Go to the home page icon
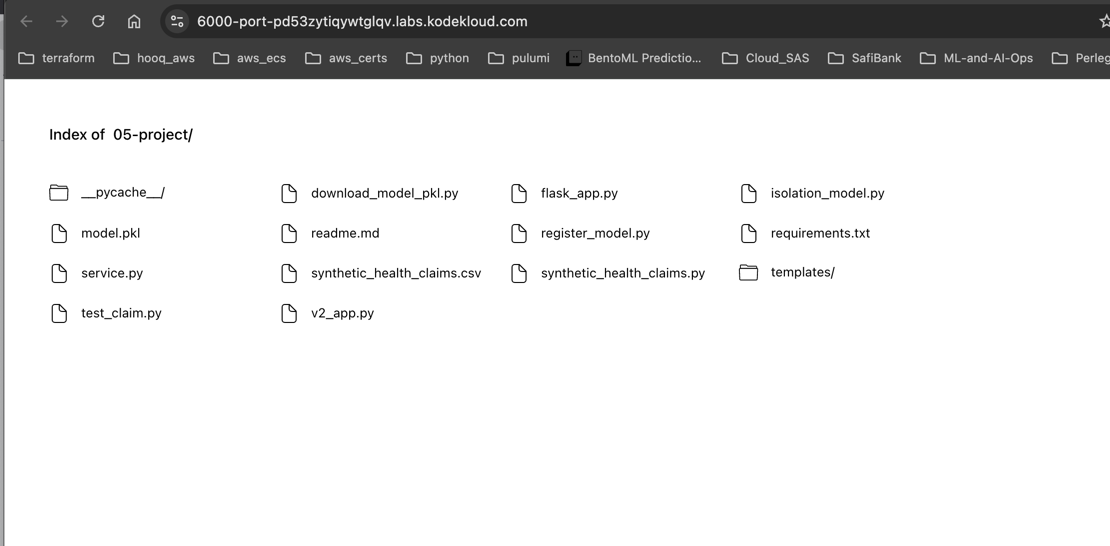Viewport: 1110px width, 546px height. click(x=134, y=21)
